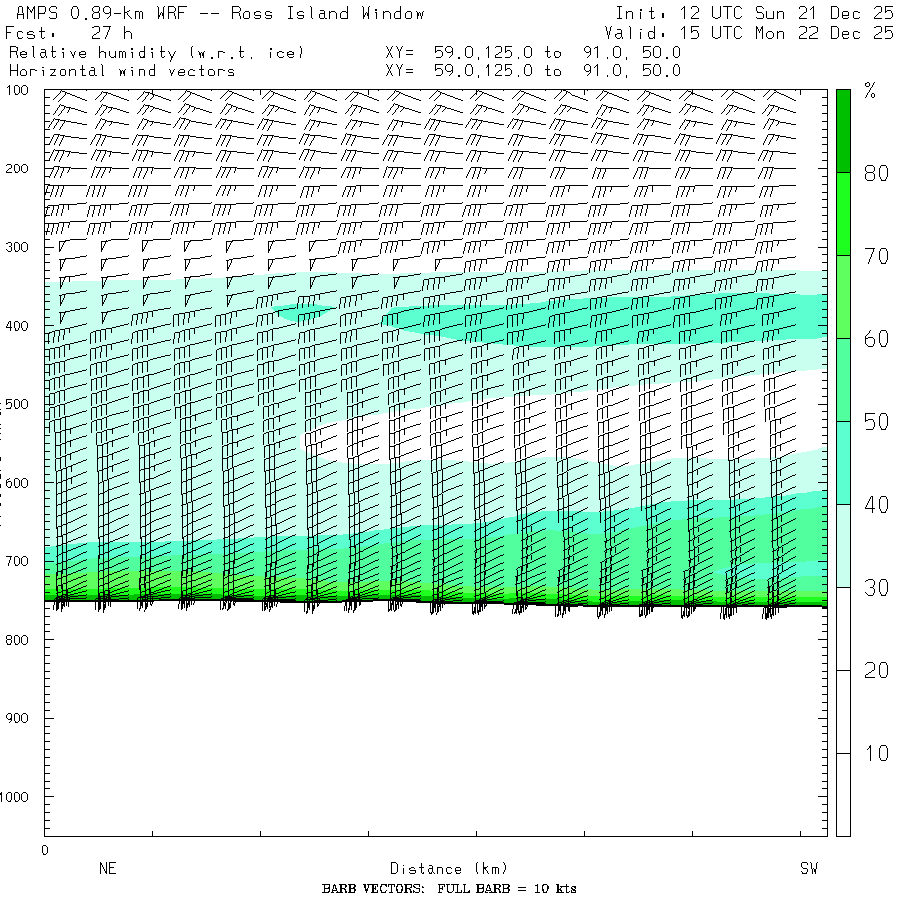Viewport: 900px width, 900px height.
Task: Click the dark green above-80% colorbar segment
Action: coord(844,130)
